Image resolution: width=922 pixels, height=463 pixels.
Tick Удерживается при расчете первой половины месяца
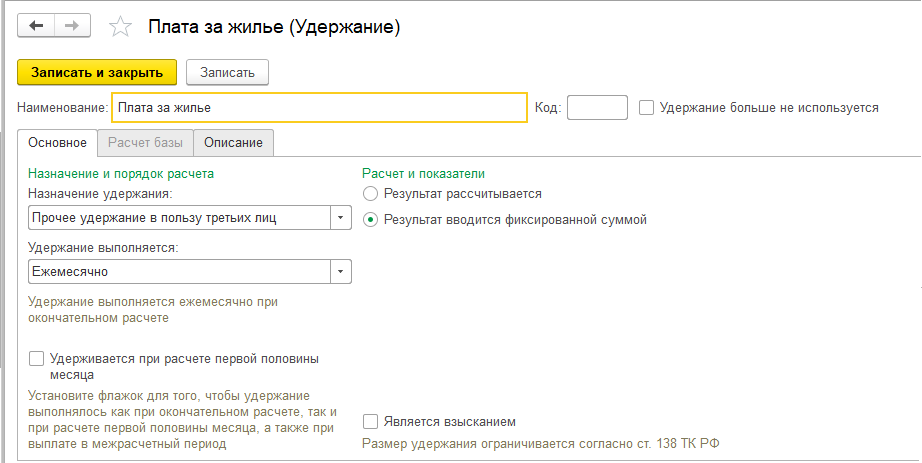(x=36, y=358)
